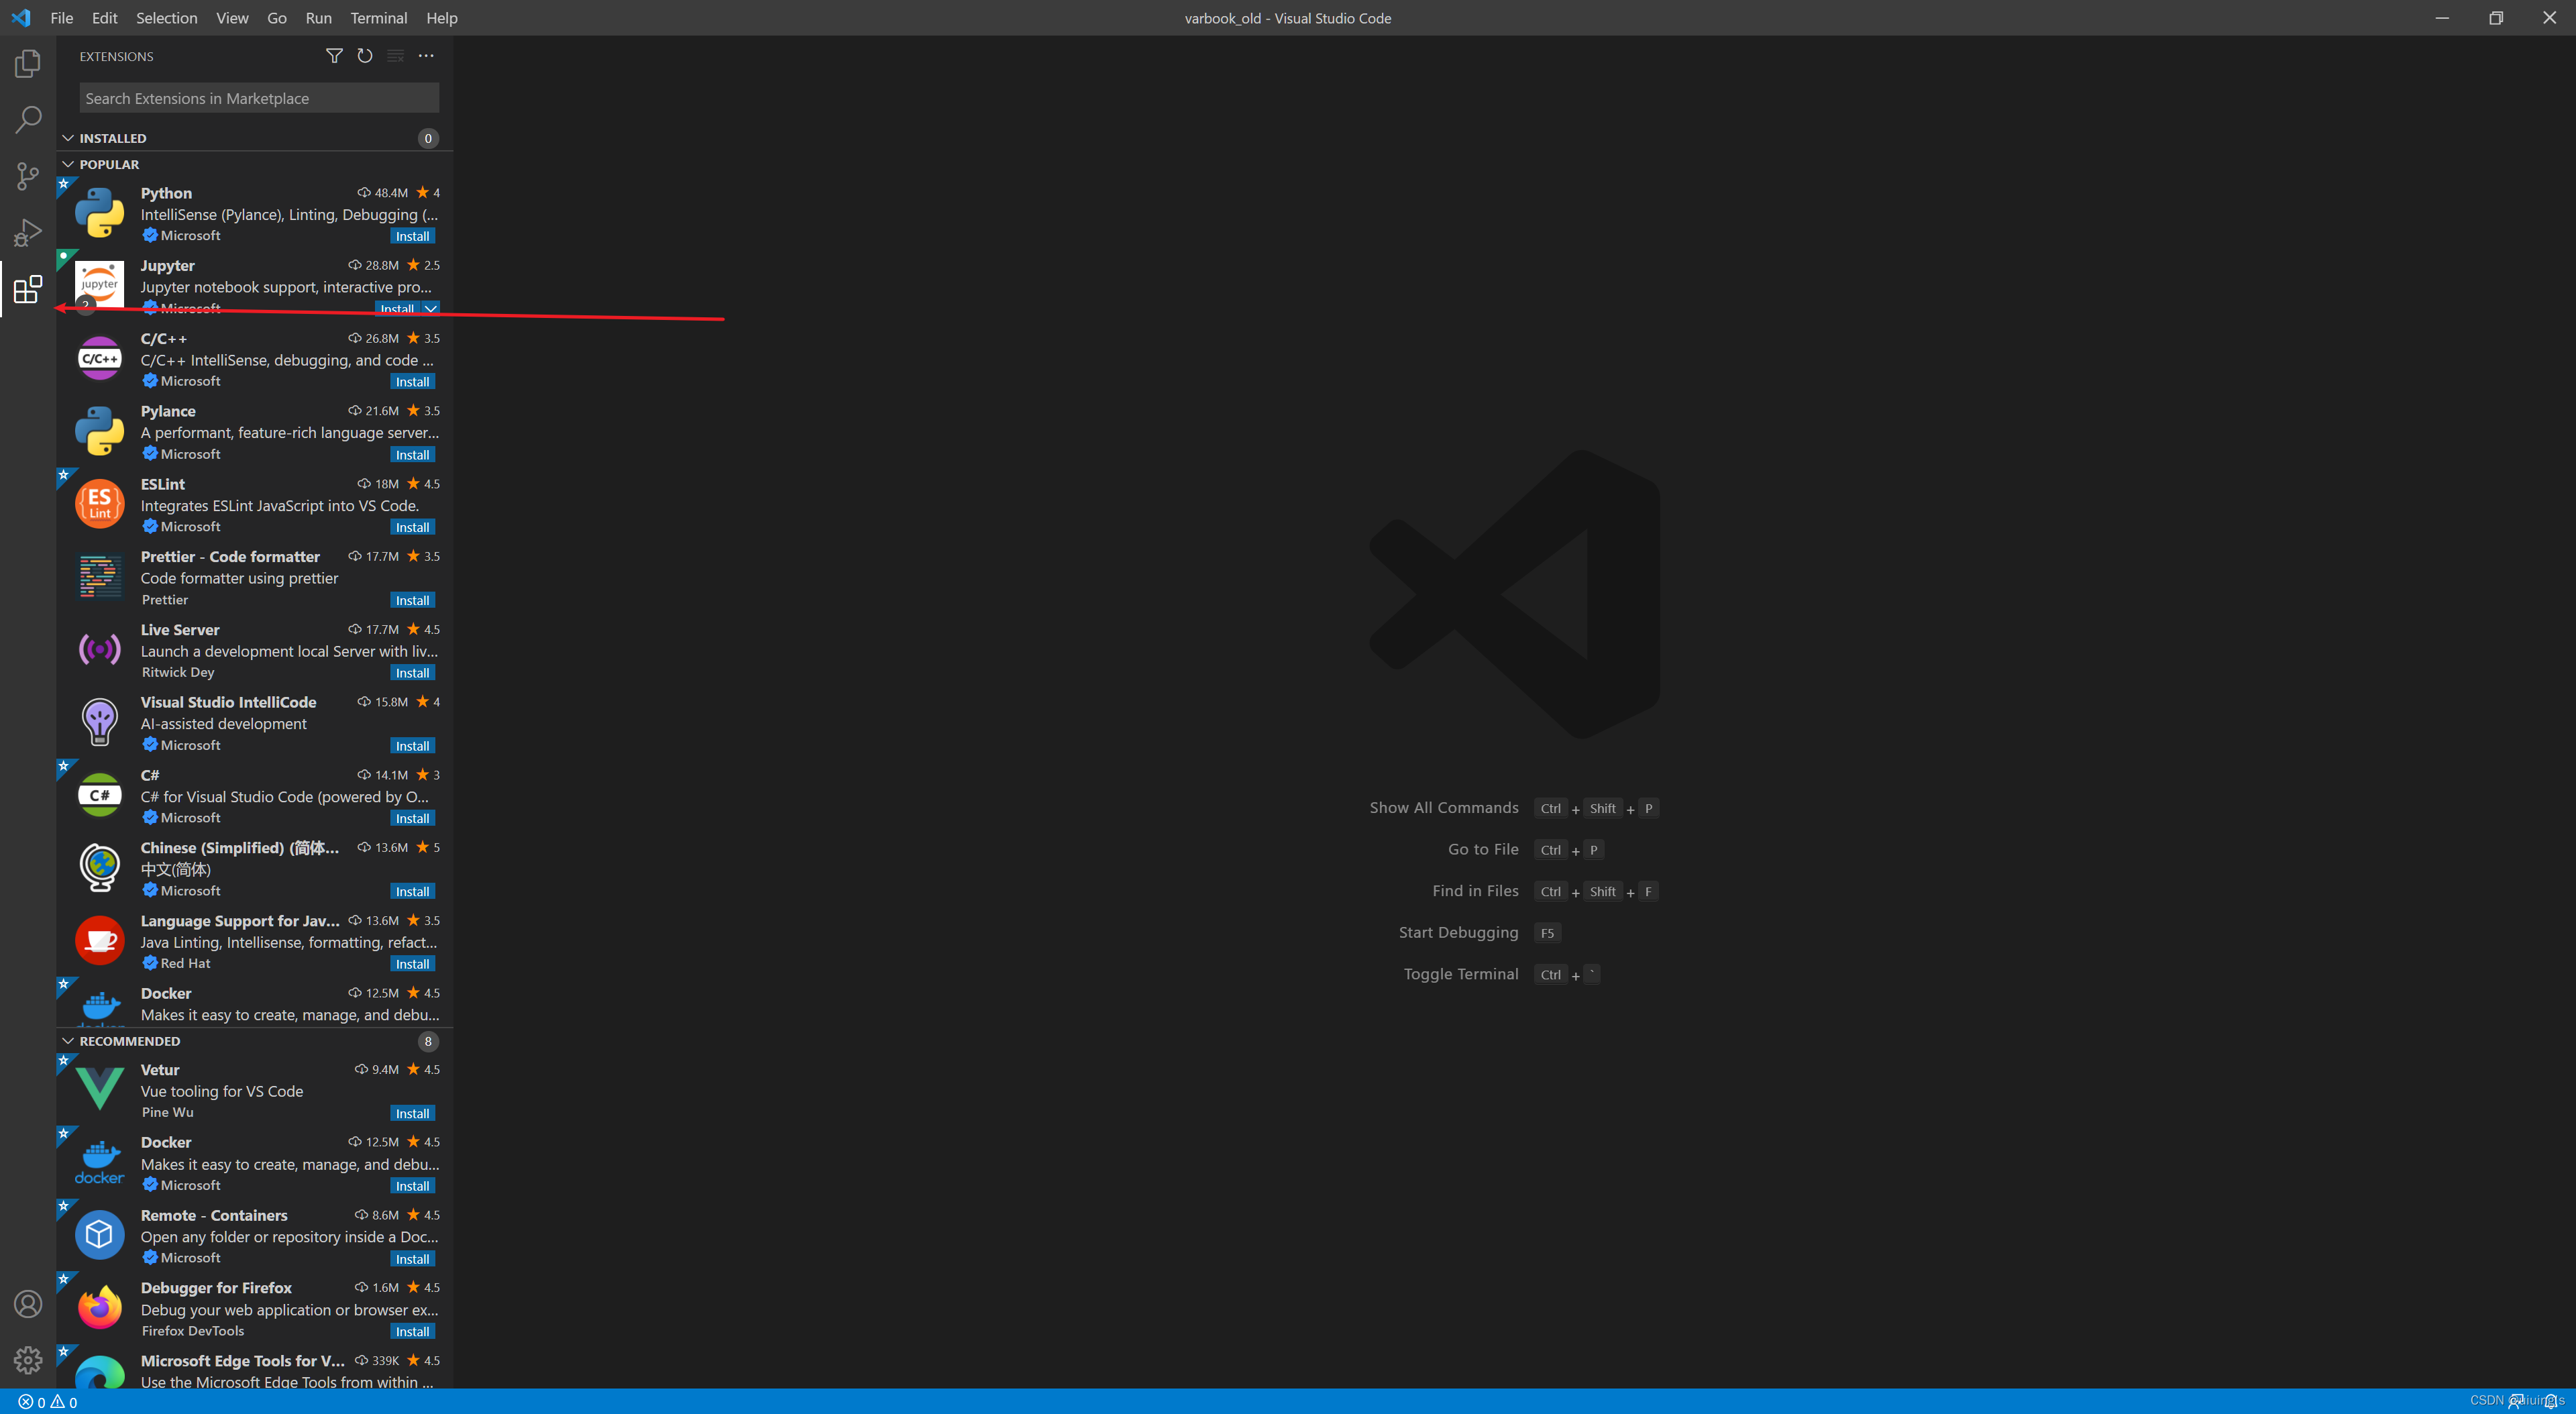The height and width of the screenshot is (1414, 2576).
Task: Open the Run menu
Action: [318, 18]
